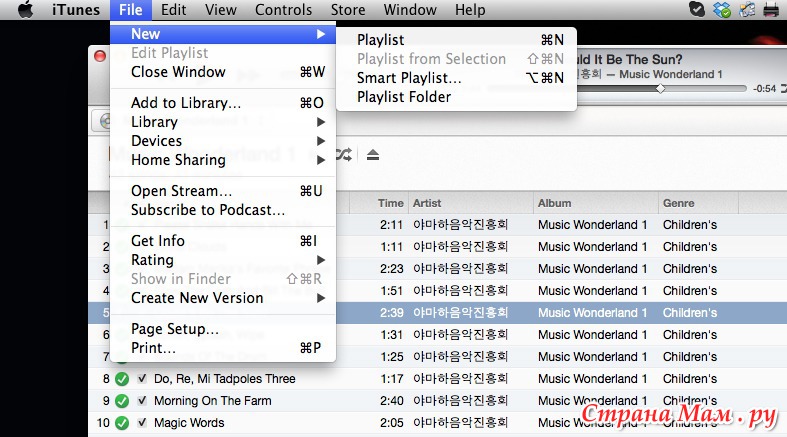Select Do, Re, Mi Tadpoles Three title
The image size is (787, 437).
click(225, 379)
